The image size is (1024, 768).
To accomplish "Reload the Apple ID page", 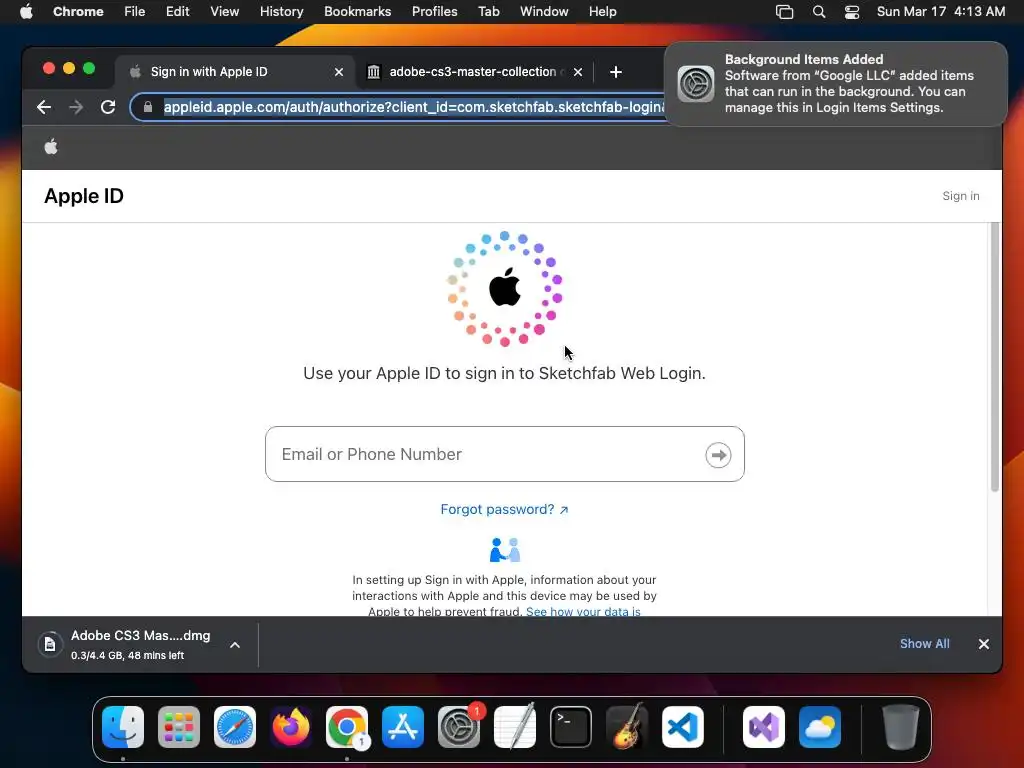I will (x=108, y=107).
